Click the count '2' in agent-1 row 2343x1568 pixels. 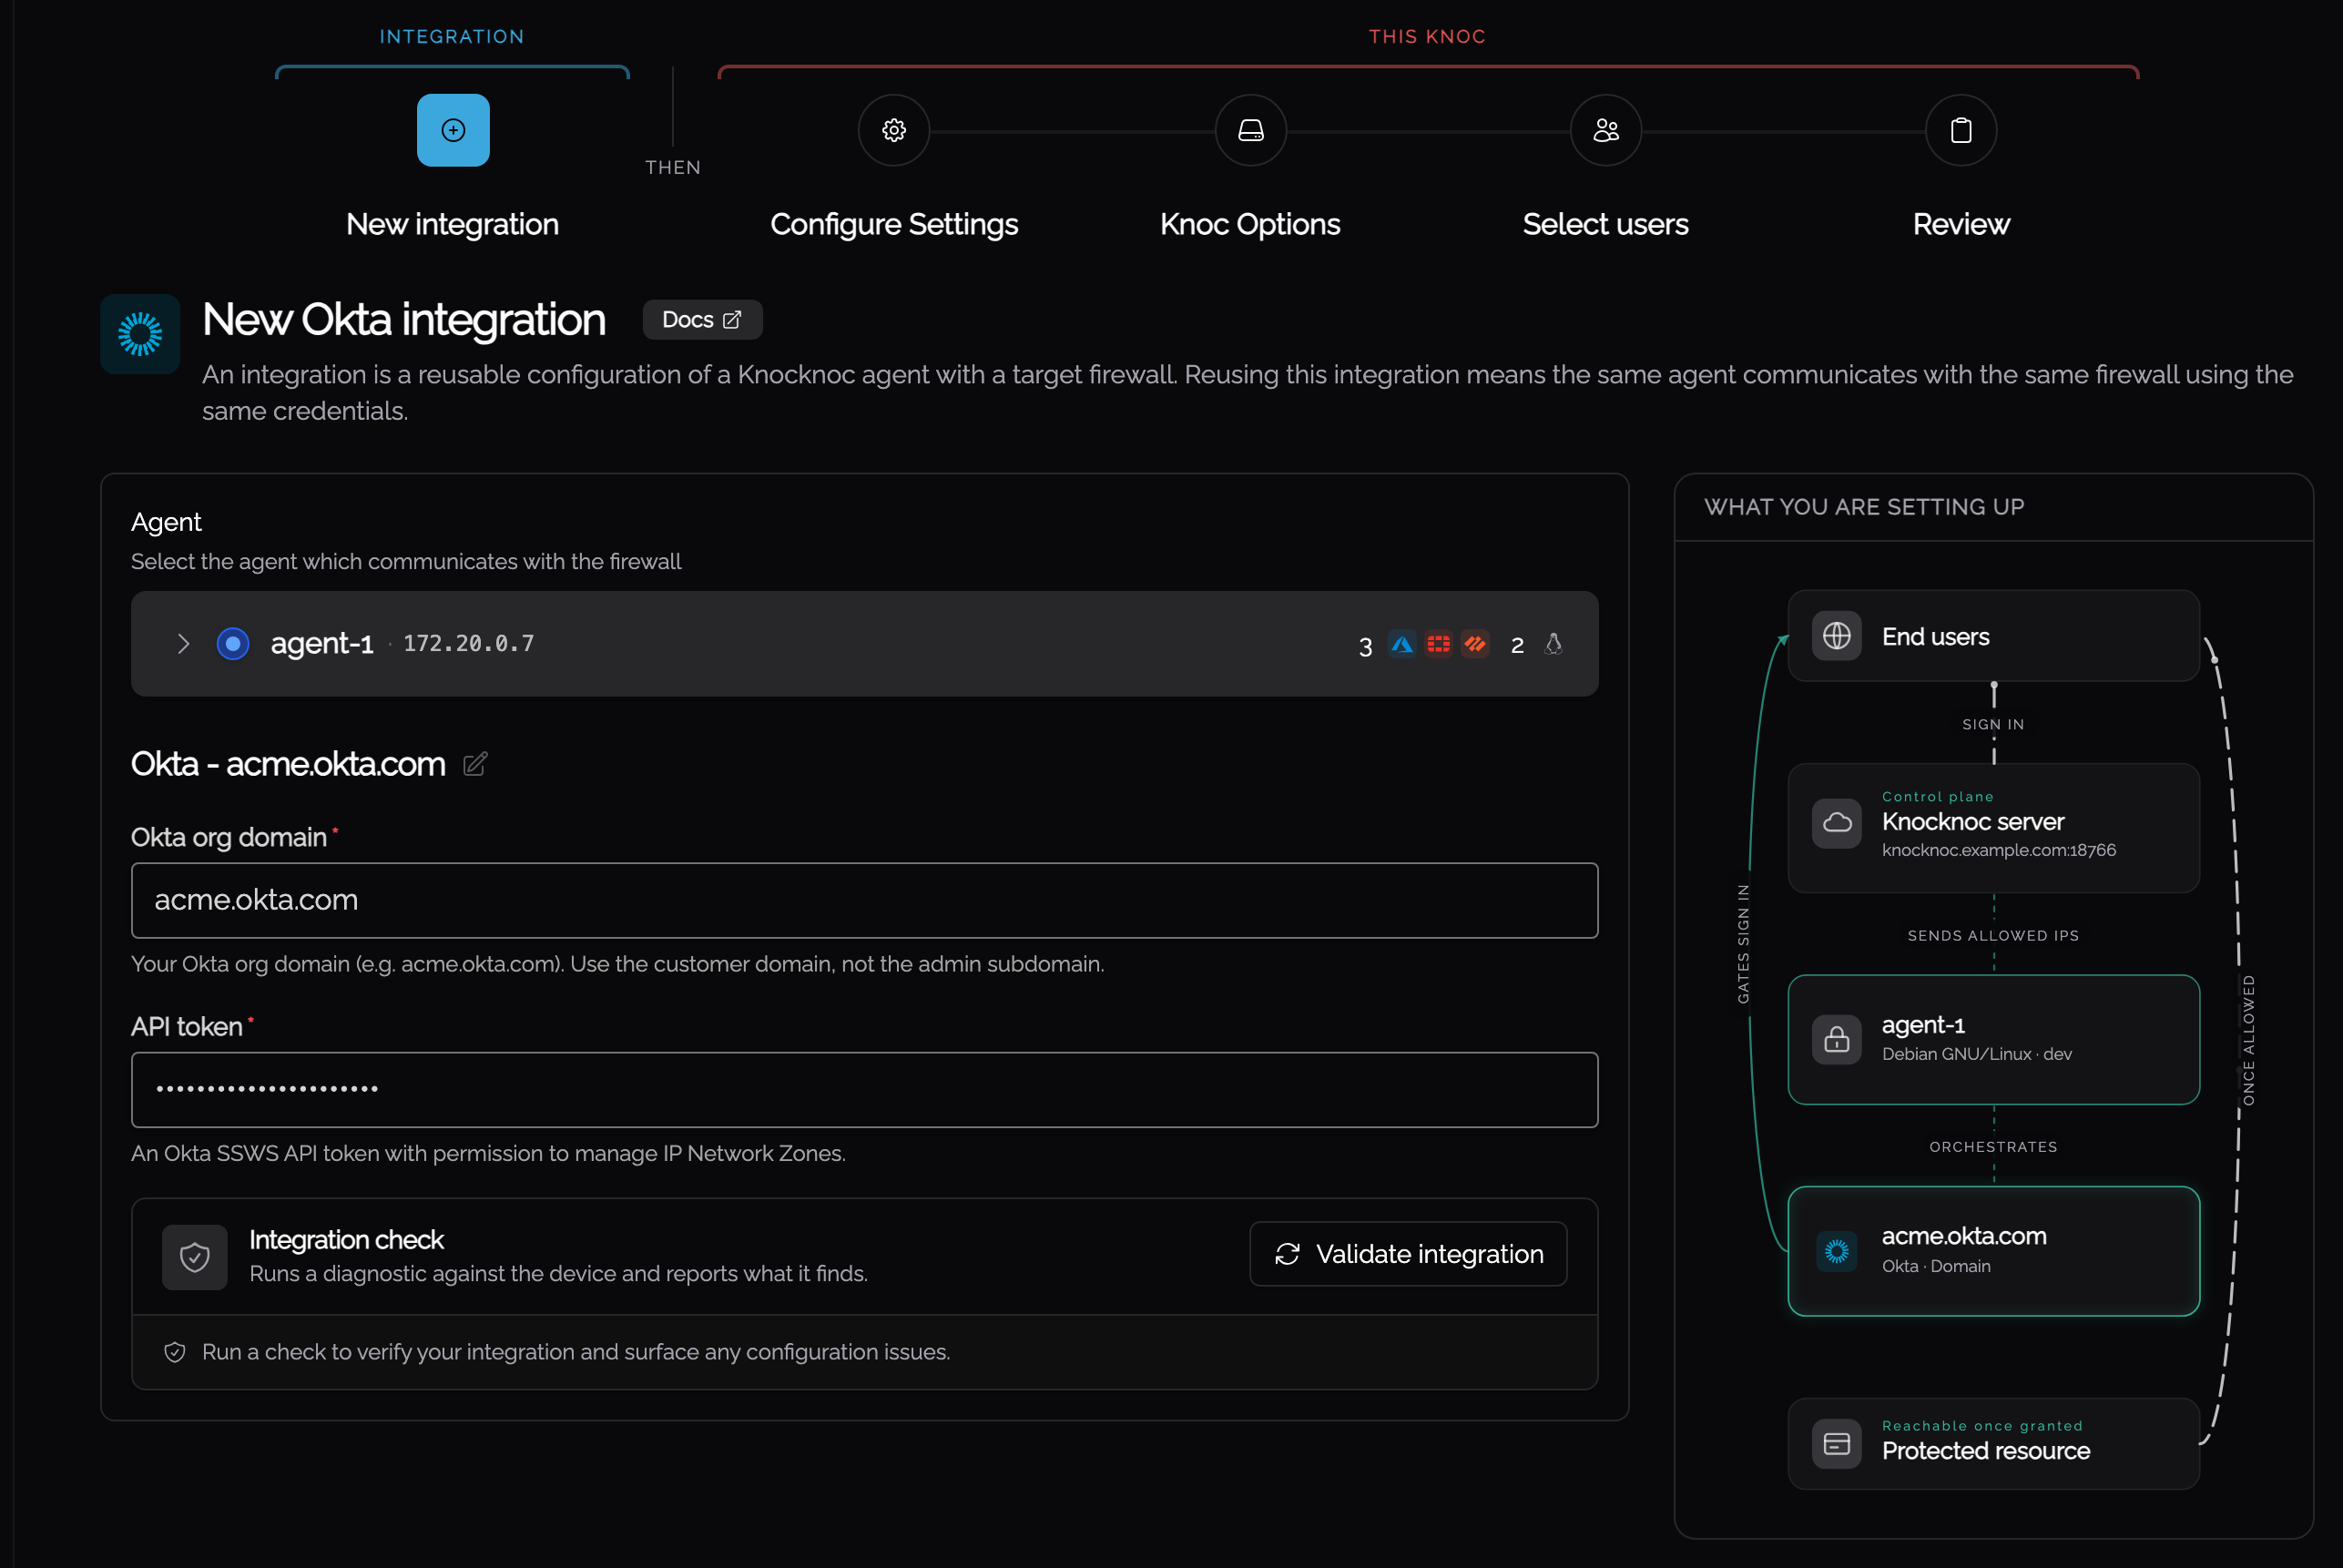(x=1517, y=646)
